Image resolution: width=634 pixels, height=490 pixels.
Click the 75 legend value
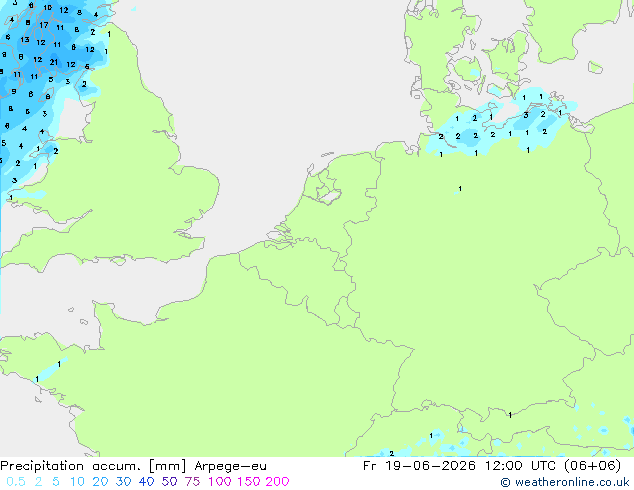[x=192, y=482]
